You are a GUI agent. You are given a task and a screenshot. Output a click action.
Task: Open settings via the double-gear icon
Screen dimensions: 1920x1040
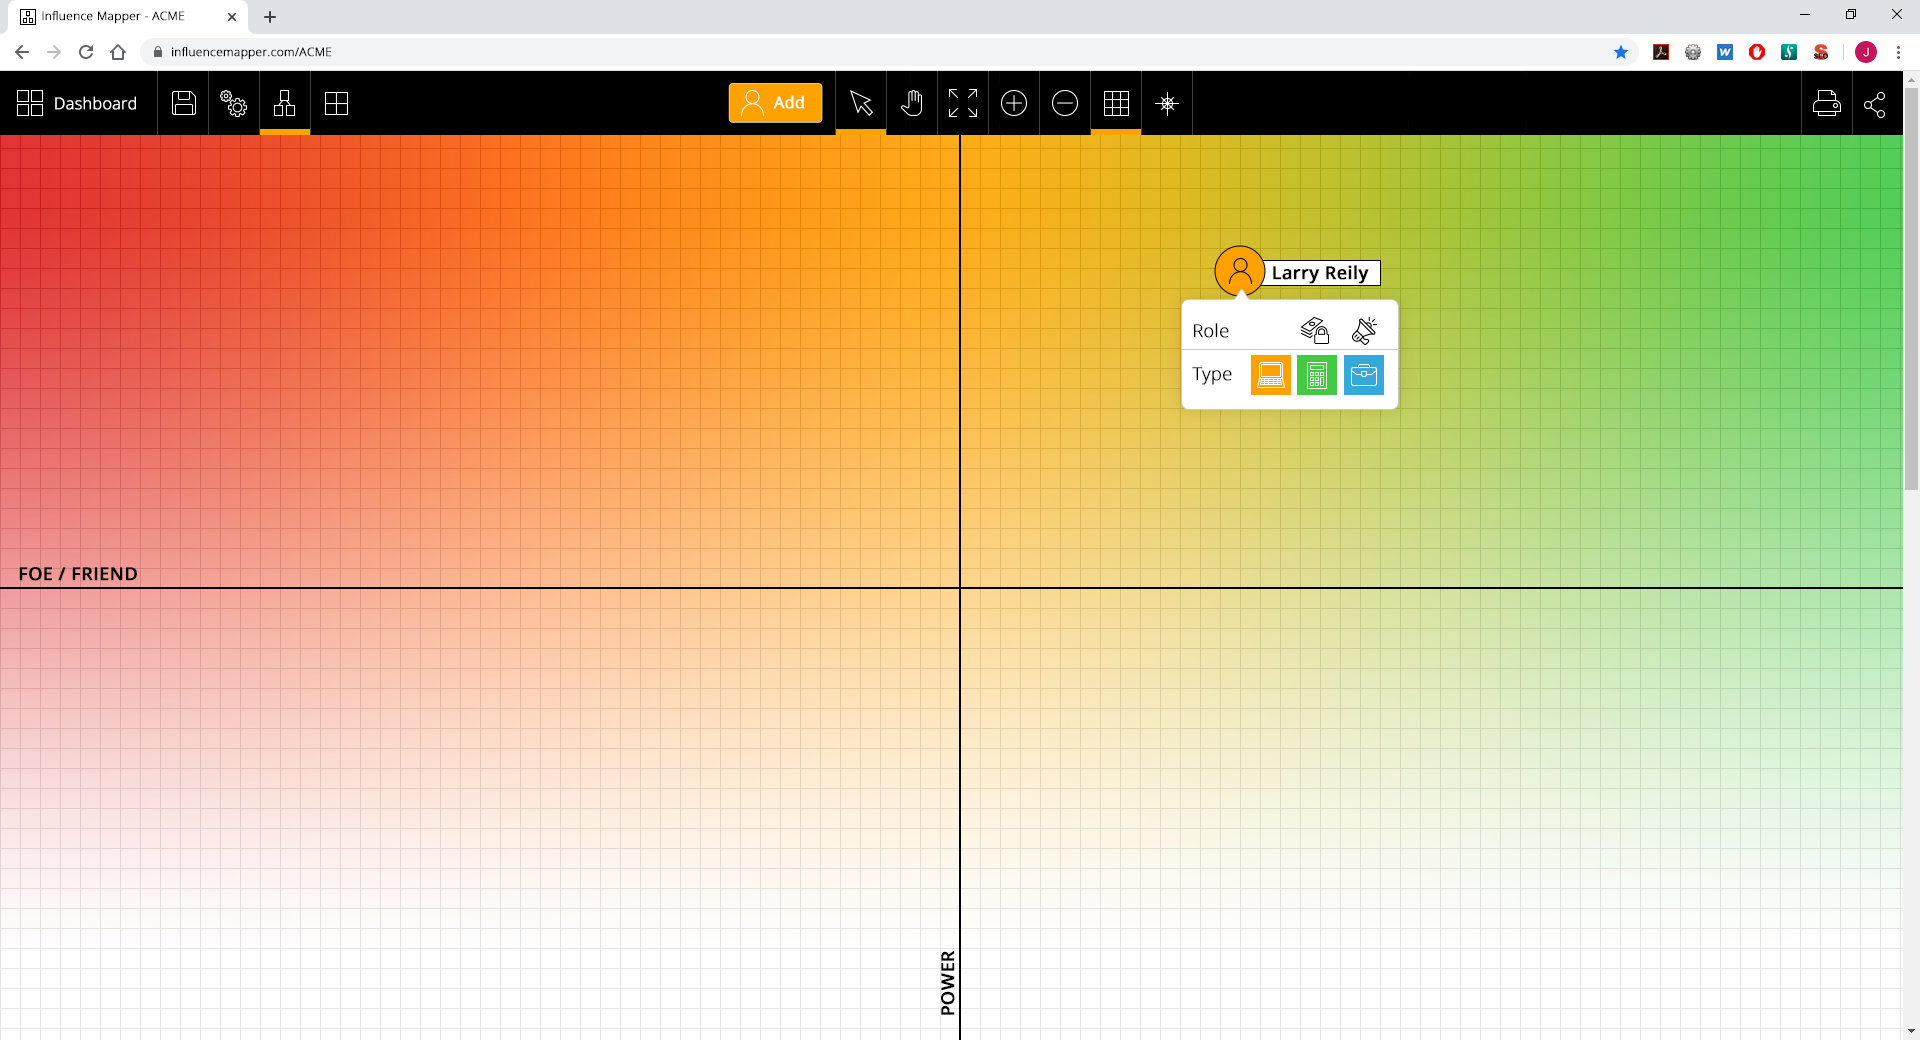click(234, 103)
